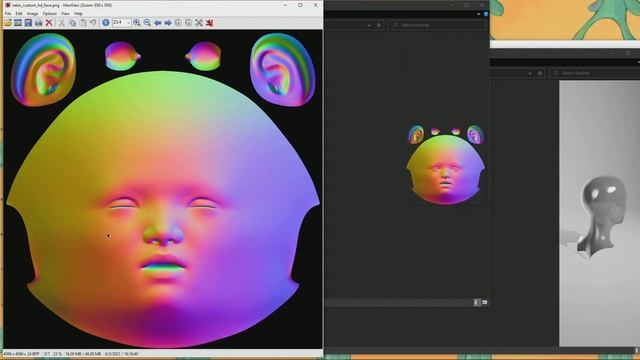
Task: Click refresh button in right Explorer address bar
Action: coord(540,73)
